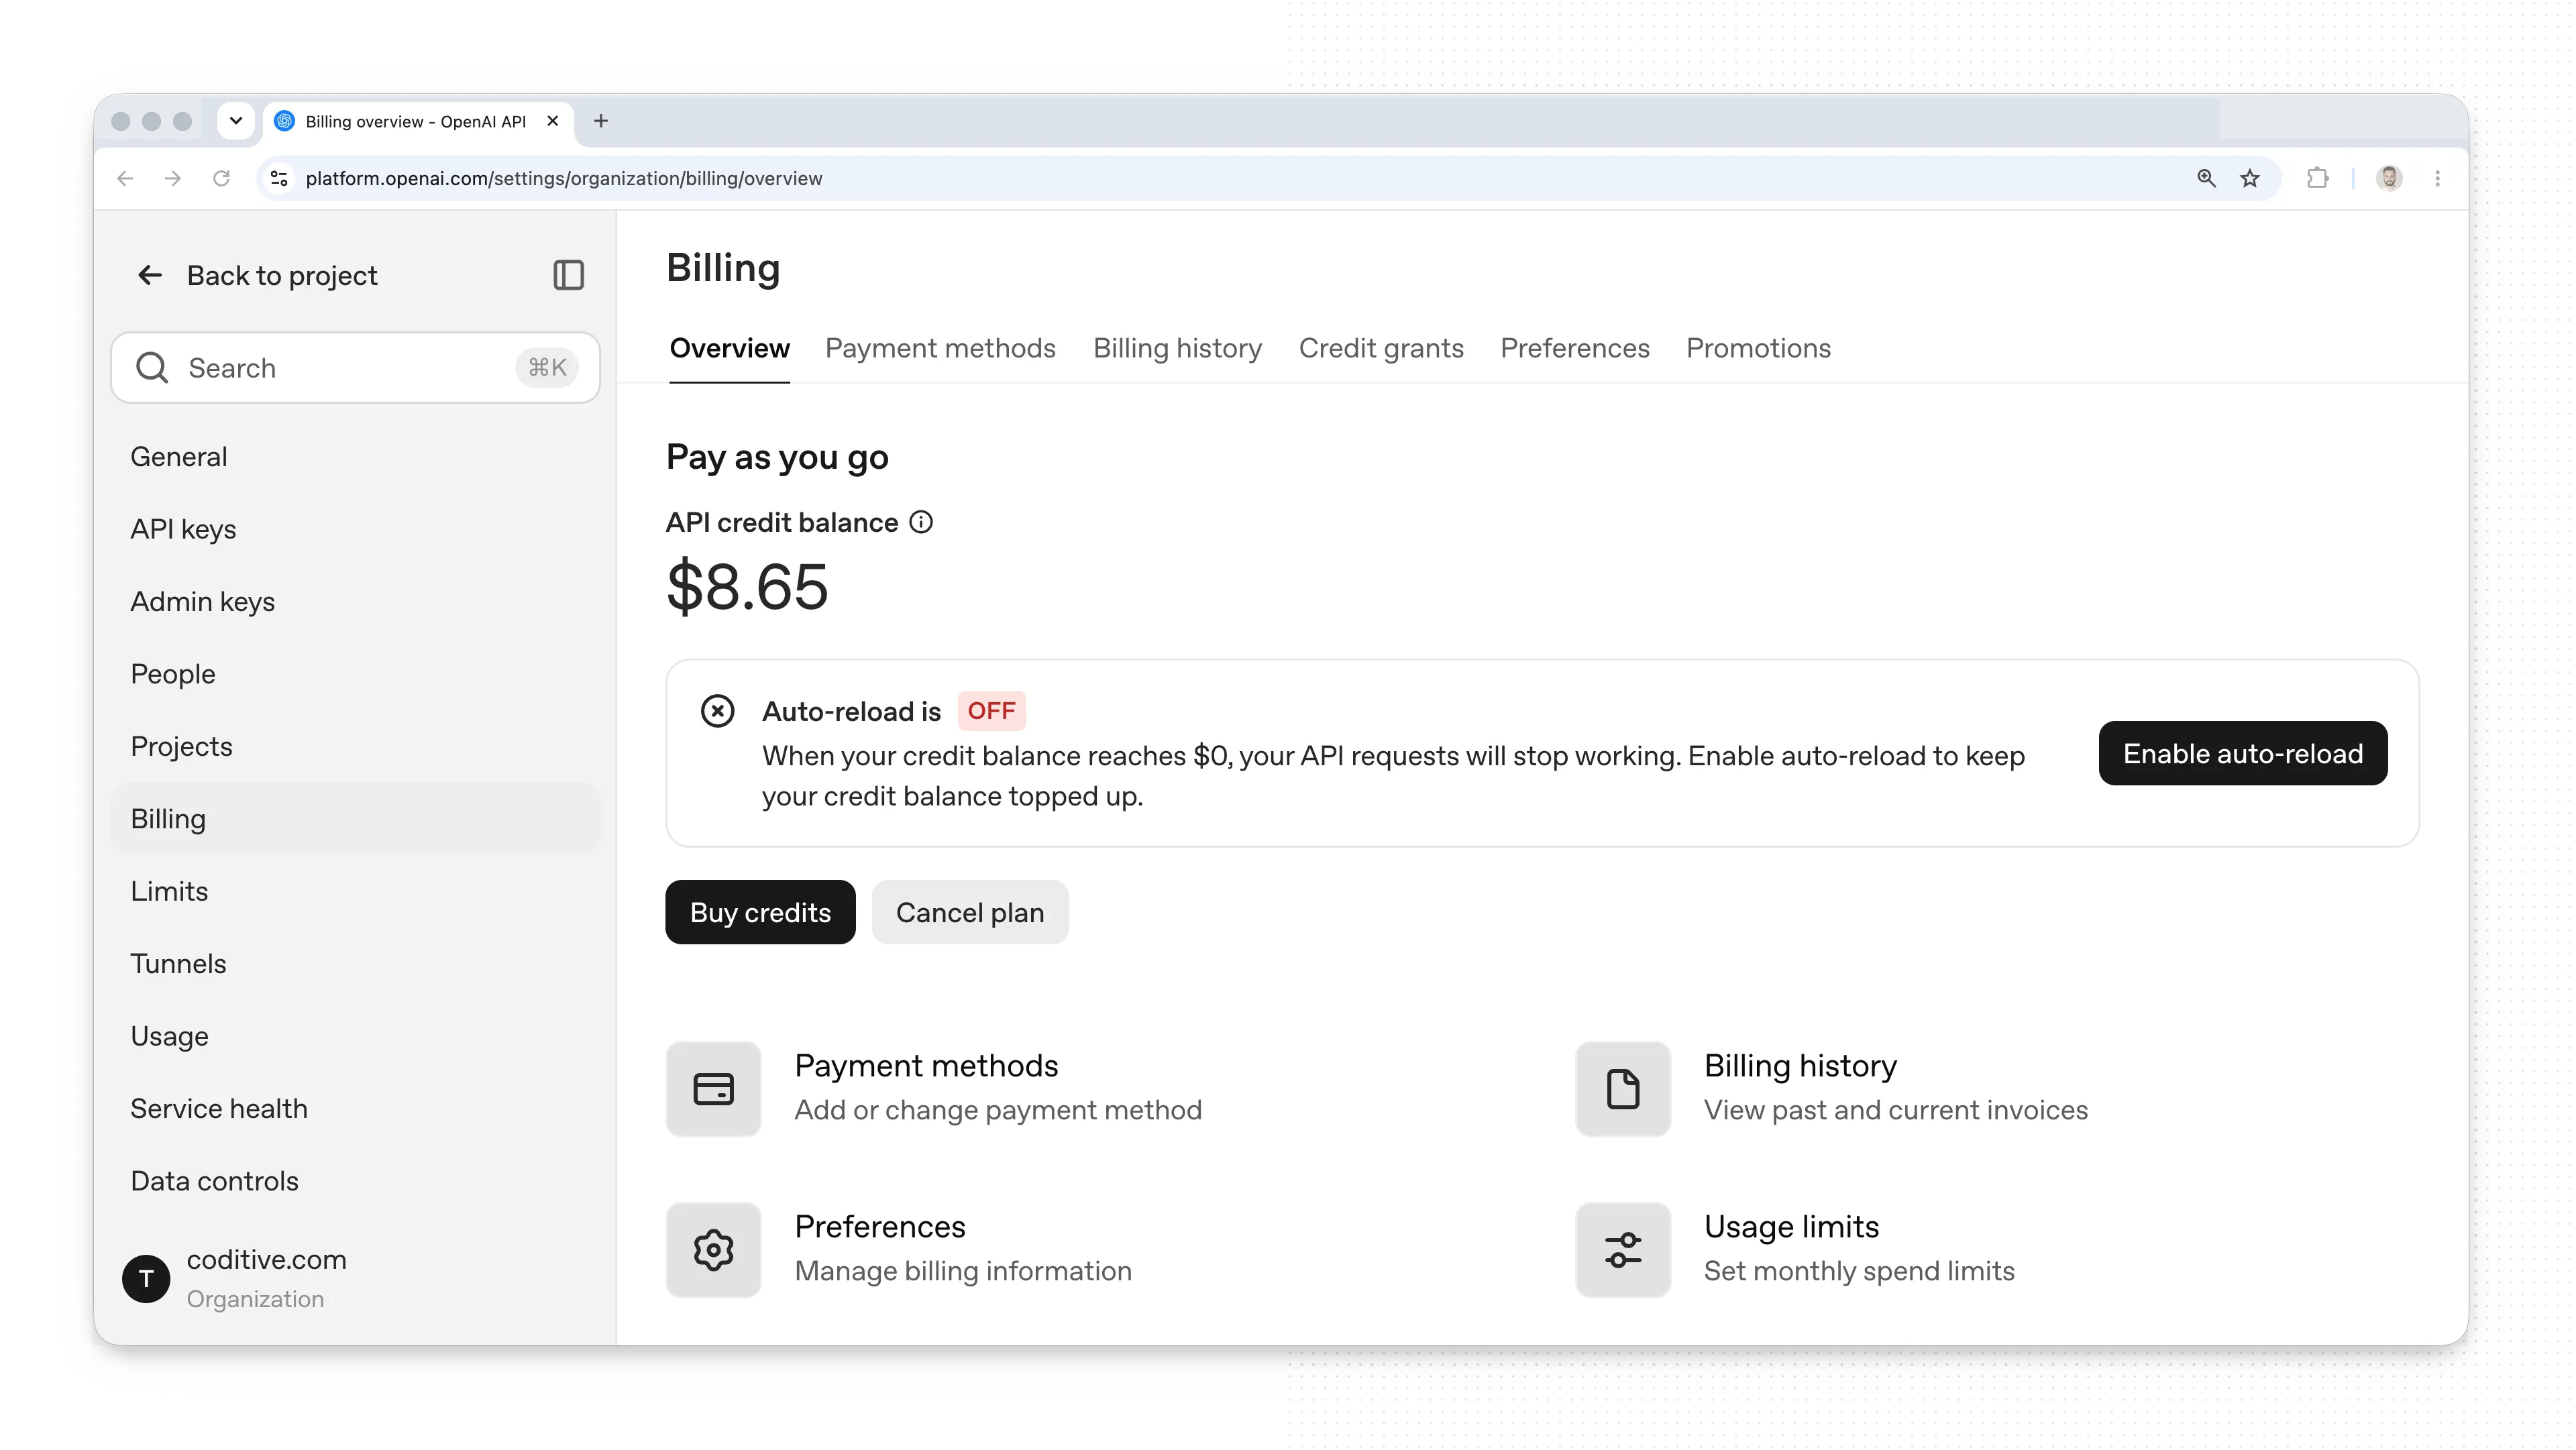Open the Preferences tab in Billing
This screenshot has height=1450, width=2576.
(x=1575, y=348)
